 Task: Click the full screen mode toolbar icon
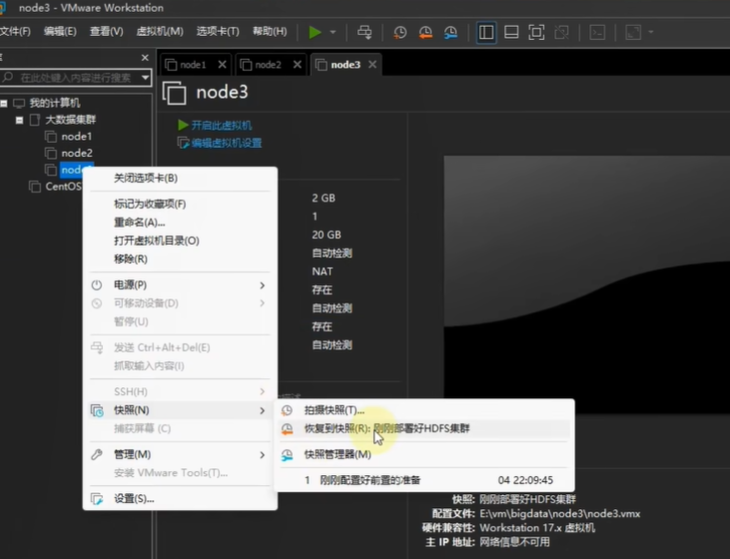[x=536, y=32]
